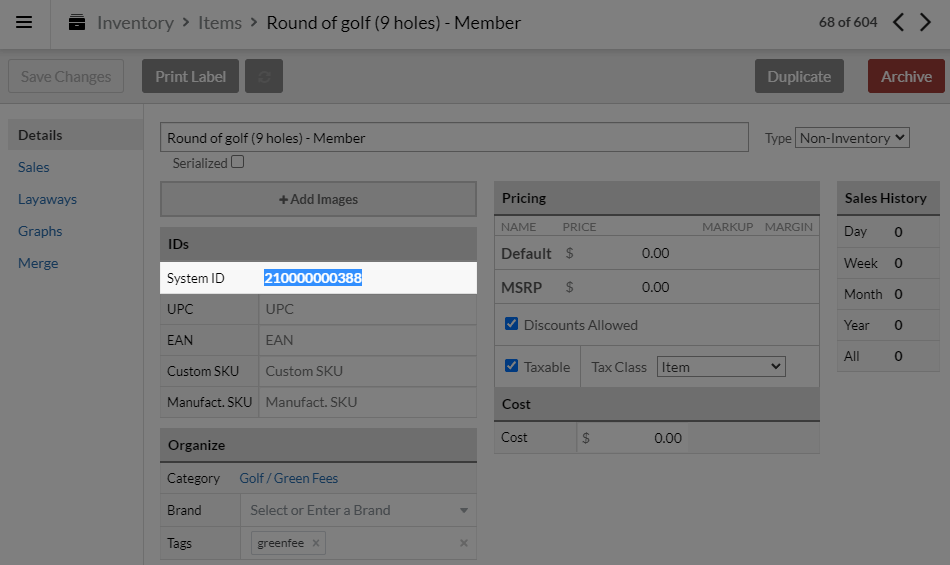Viewport: 950px width, 565px height.
Task: Click the Default price field
Action: tap(624, 253)
